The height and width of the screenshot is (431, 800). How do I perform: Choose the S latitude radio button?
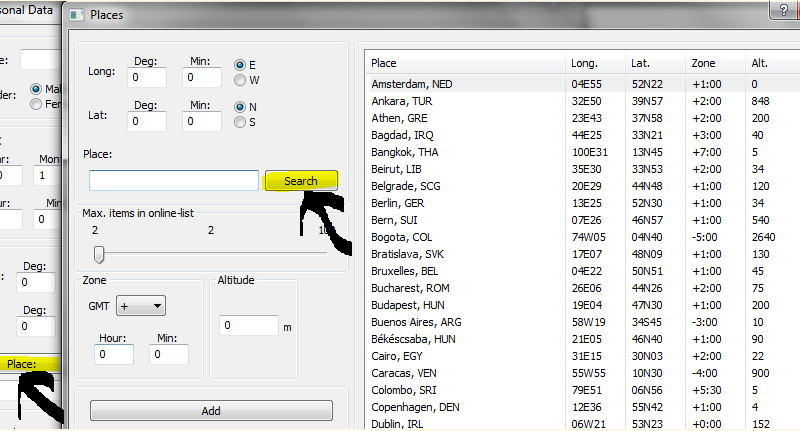click(240, 122)
